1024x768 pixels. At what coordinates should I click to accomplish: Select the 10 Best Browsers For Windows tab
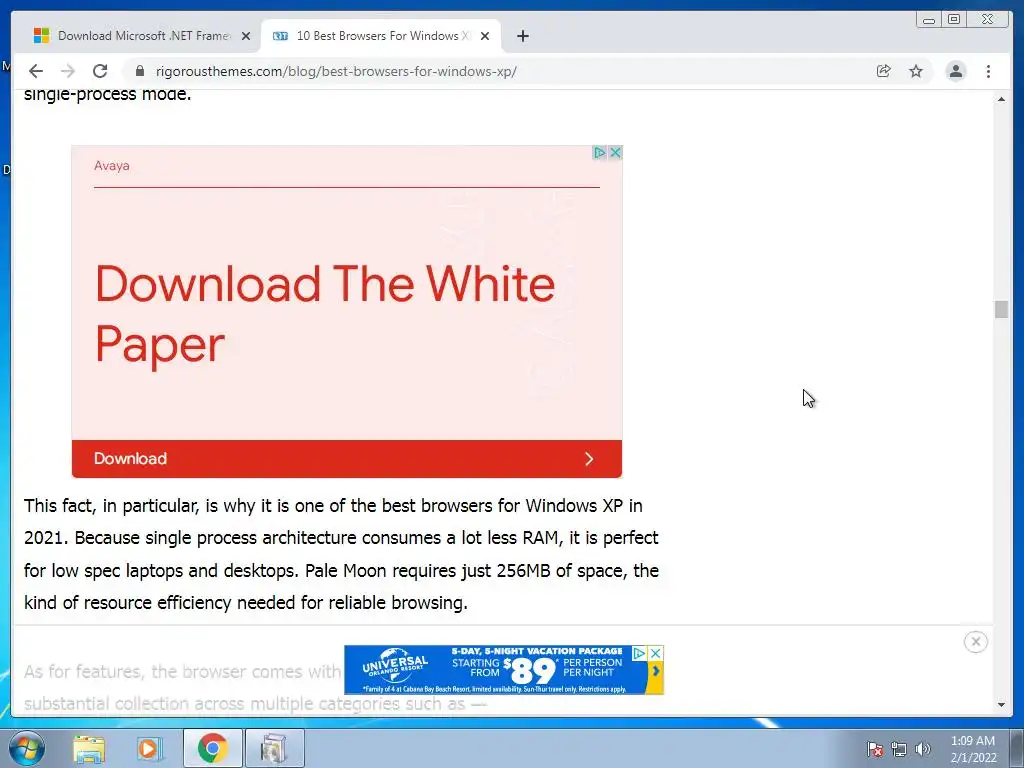tap(380, 36)
